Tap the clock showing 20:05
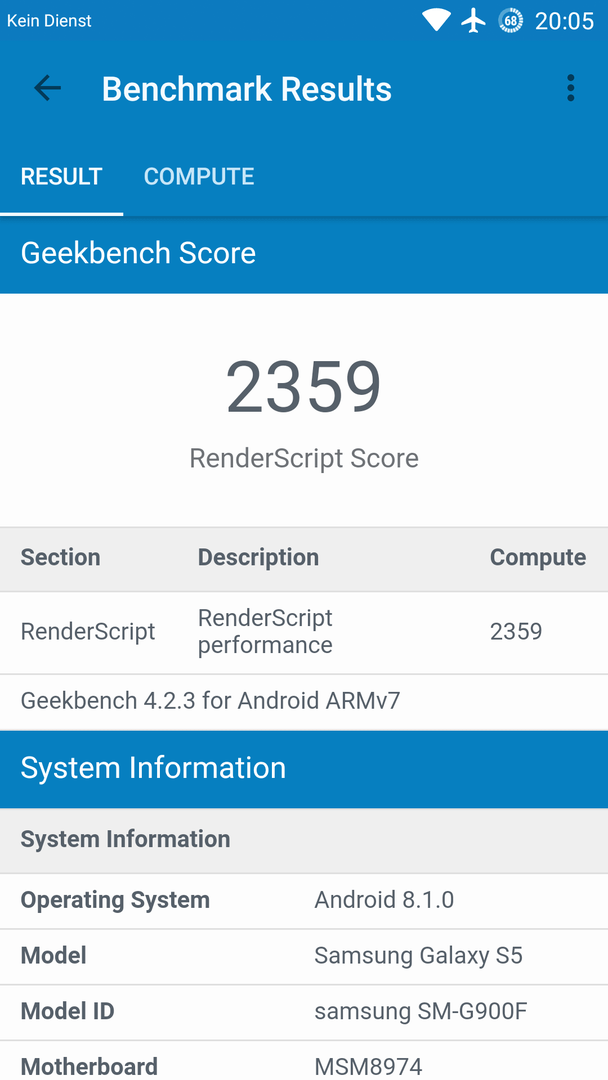Viewport: 608px width, 1080px height. (565, 21)
